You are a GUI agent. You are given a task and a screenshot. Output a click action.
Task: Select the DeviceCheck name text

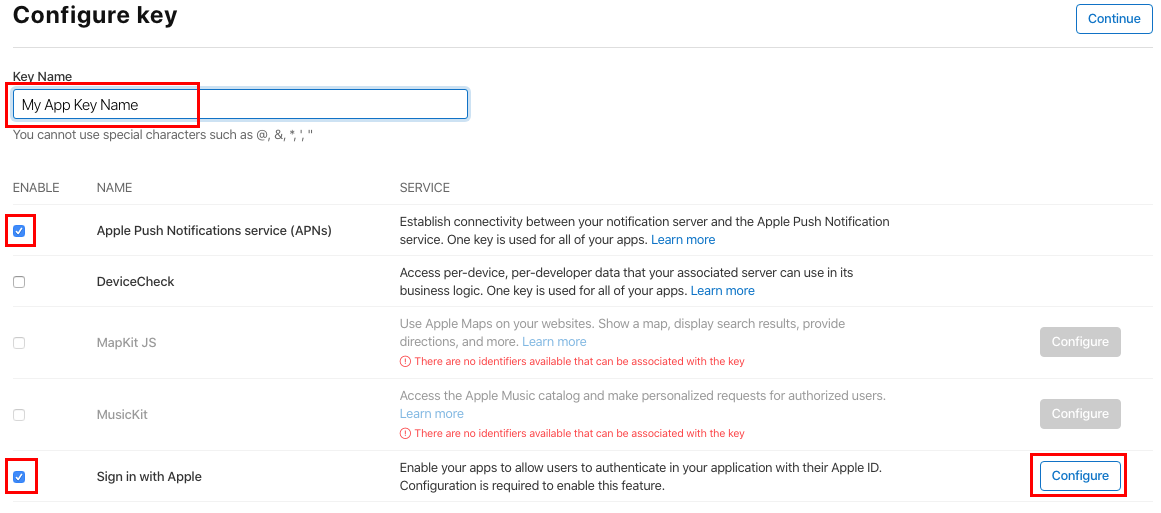coord(135,282)
